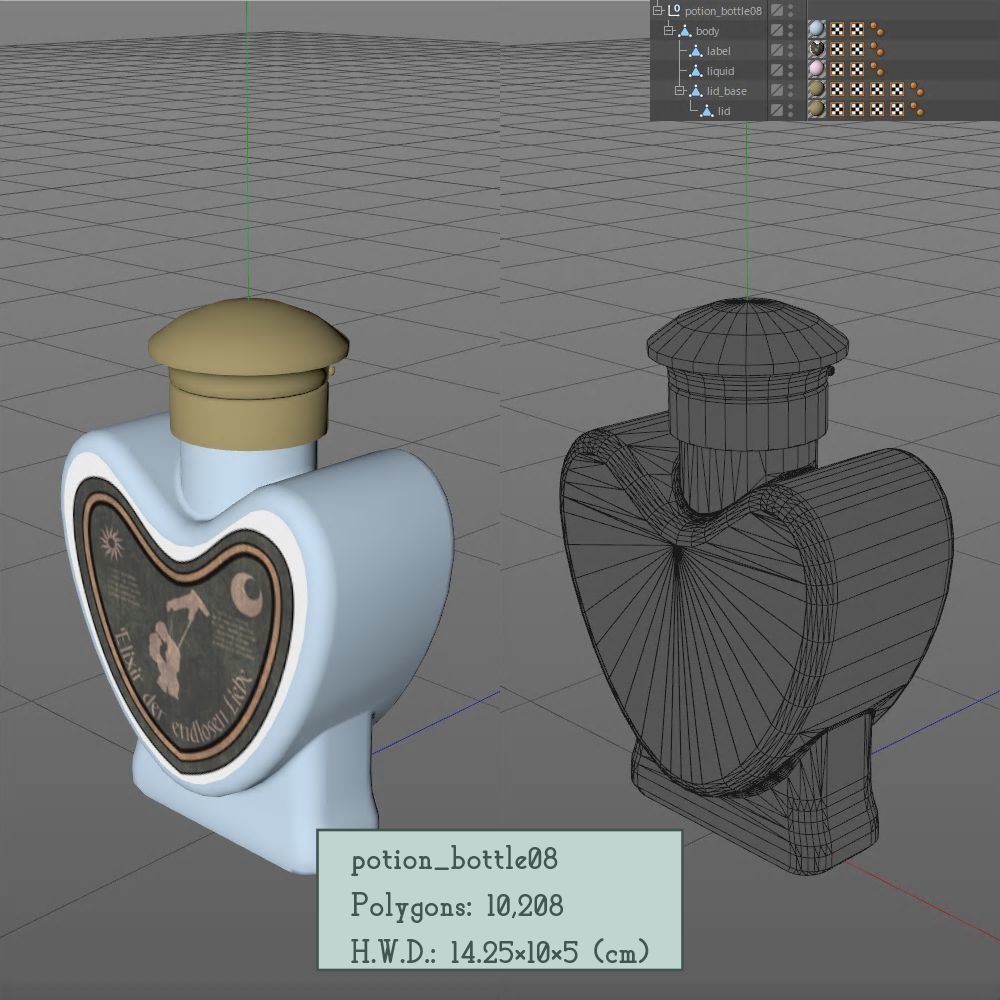Select the orange Phong tag on label row

click(x=877, y=49)
